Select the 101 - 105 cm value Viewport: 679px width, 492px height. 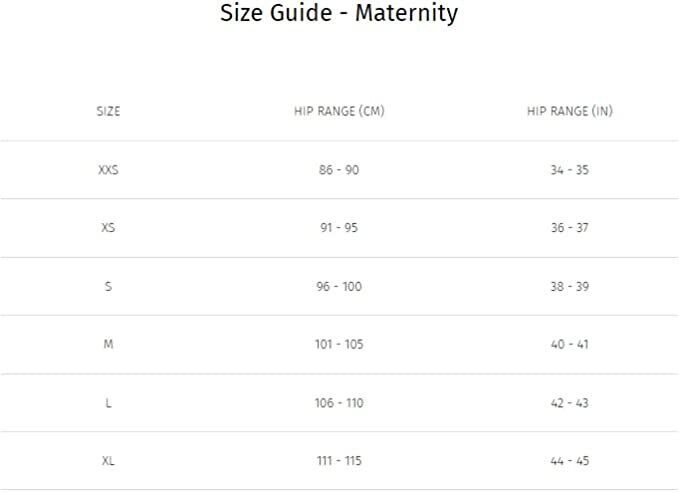pos(339,344)
